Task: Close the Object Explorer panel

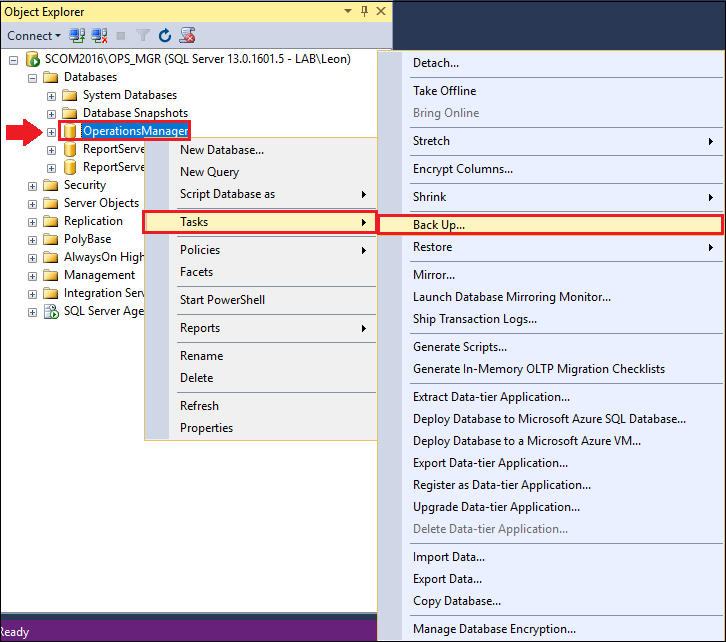Action: (x=381, y=11)
